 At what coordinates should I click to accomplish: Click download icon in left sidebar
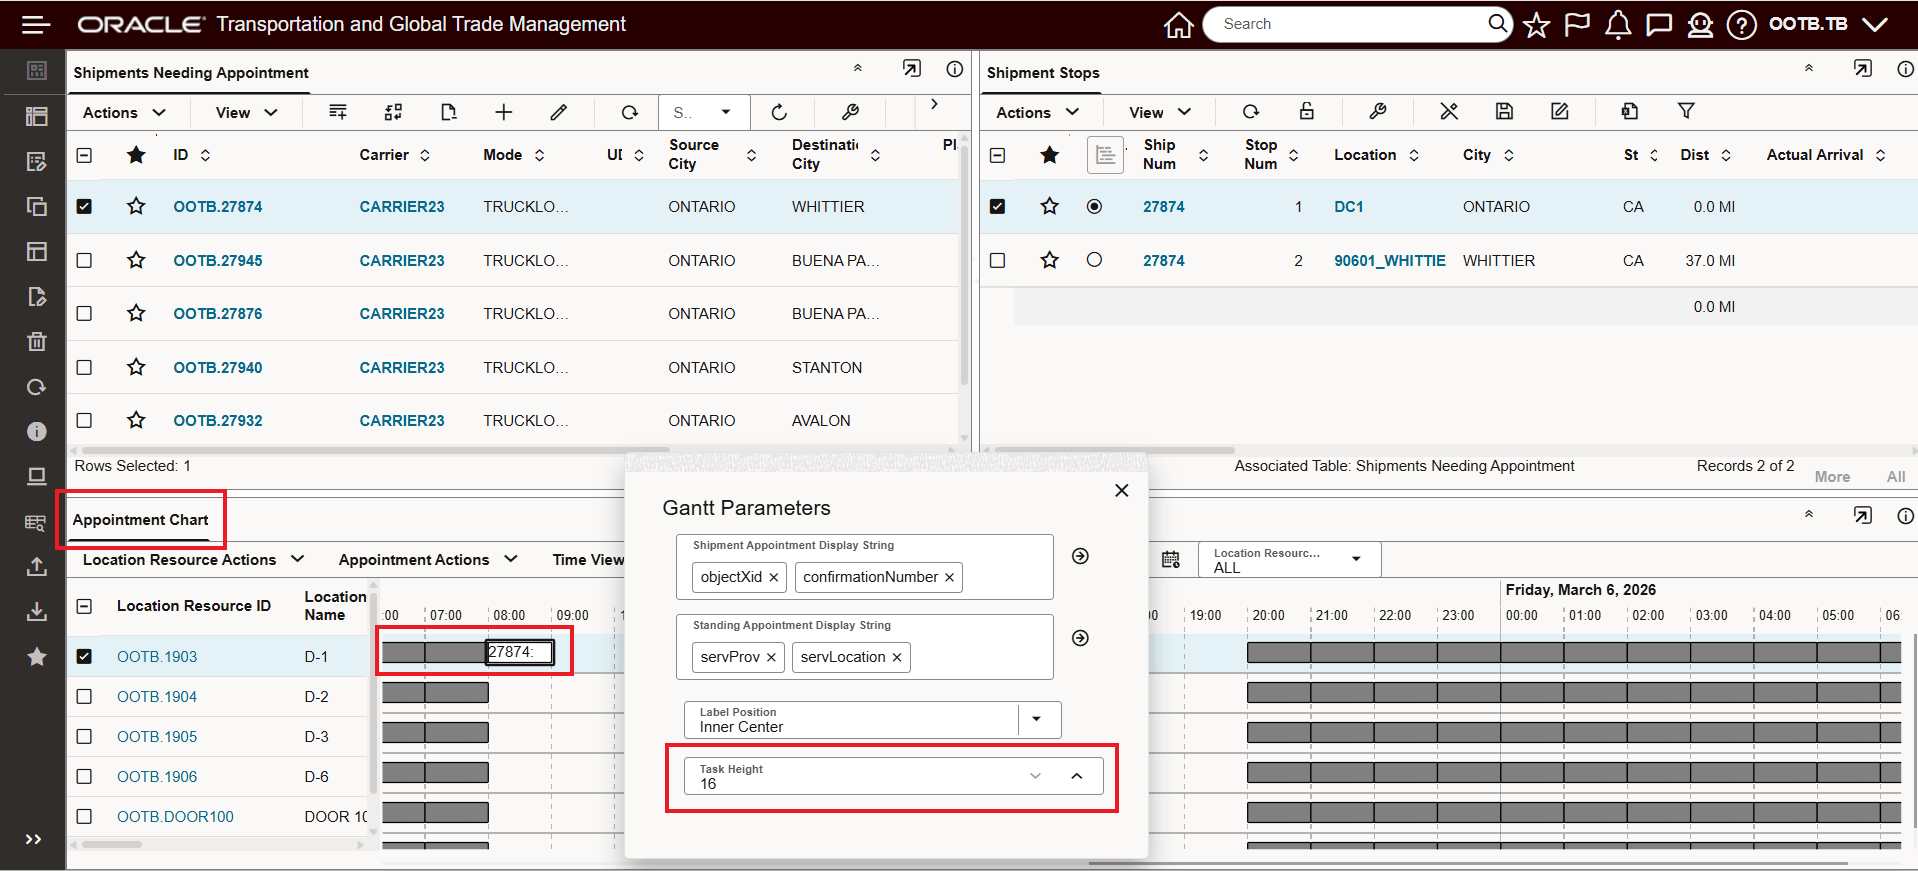click(37, 611)
